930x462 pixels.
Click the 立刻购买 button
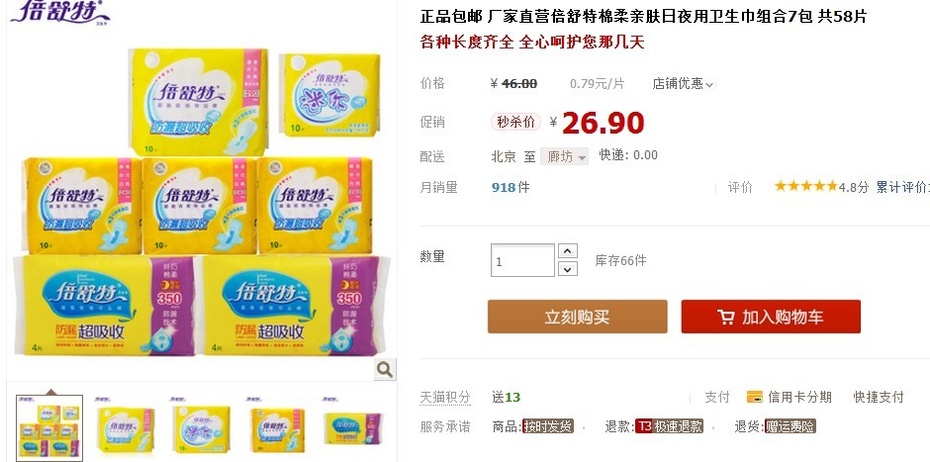(577, 317)
